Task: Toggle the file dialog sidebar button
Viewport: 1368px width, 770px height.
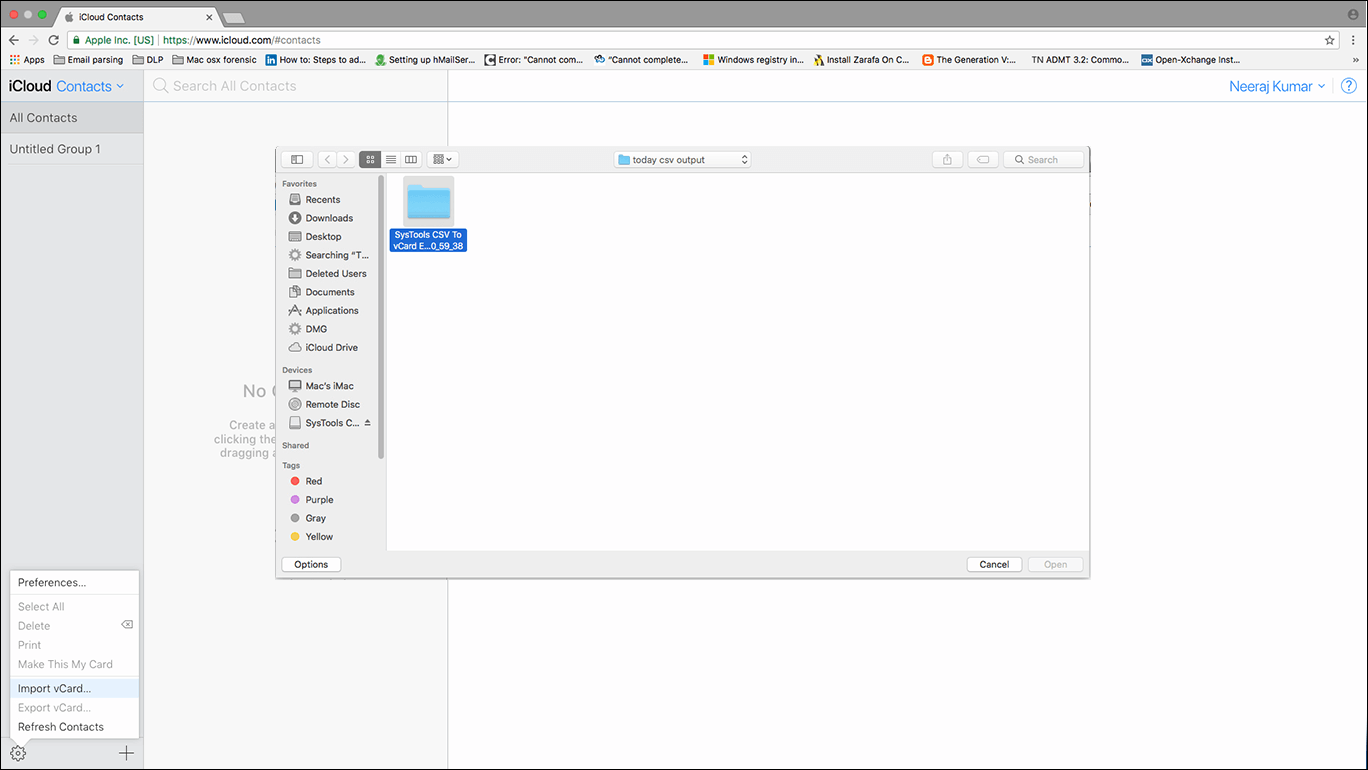Action: [297, 159]
